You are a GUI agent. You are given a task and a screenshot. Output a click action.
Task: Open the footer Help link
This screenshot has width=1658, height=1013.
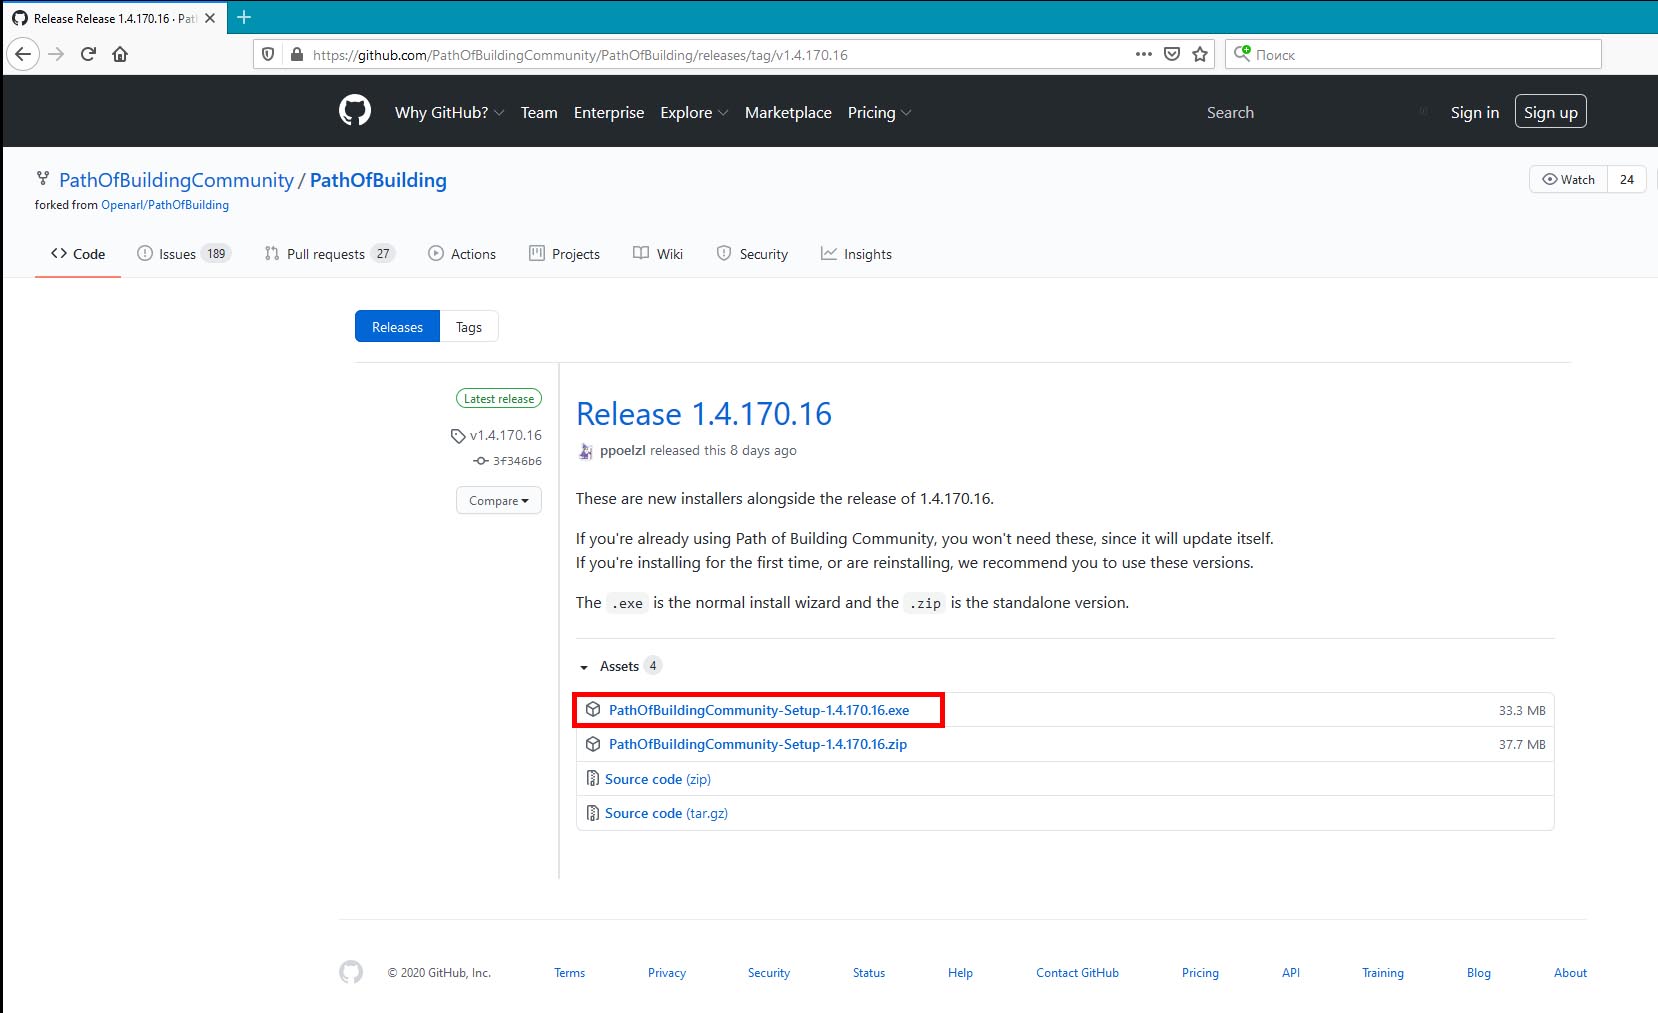(x=960, y=973)
